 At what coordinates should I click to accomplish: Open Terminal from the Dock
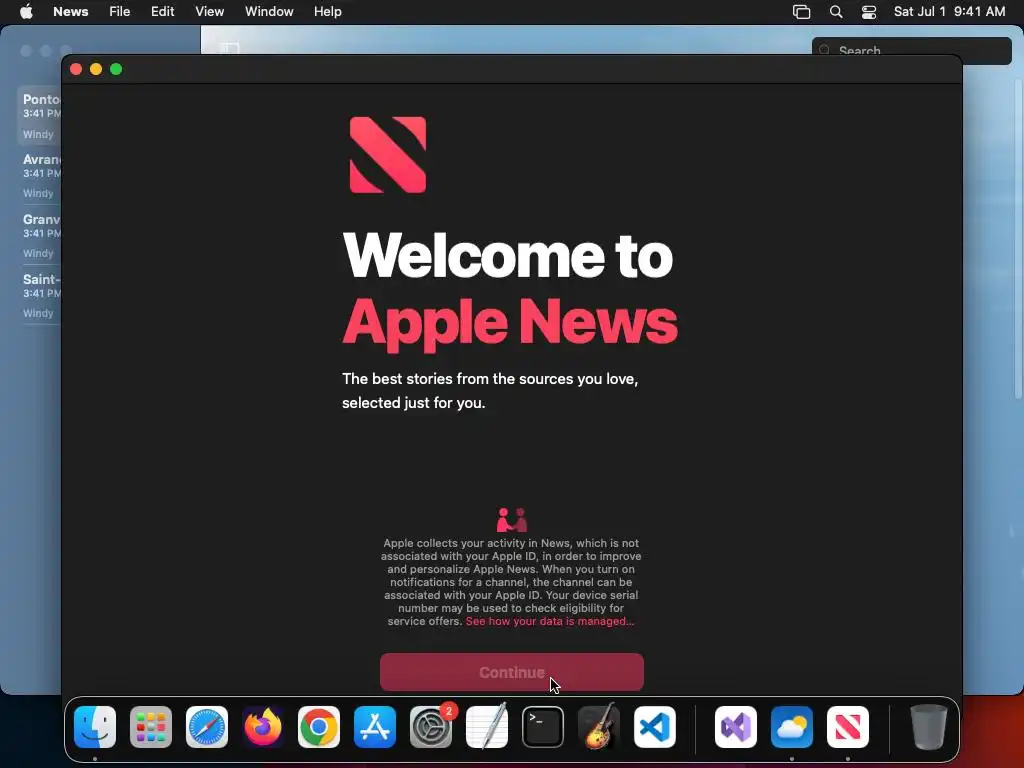click(543, 727)
